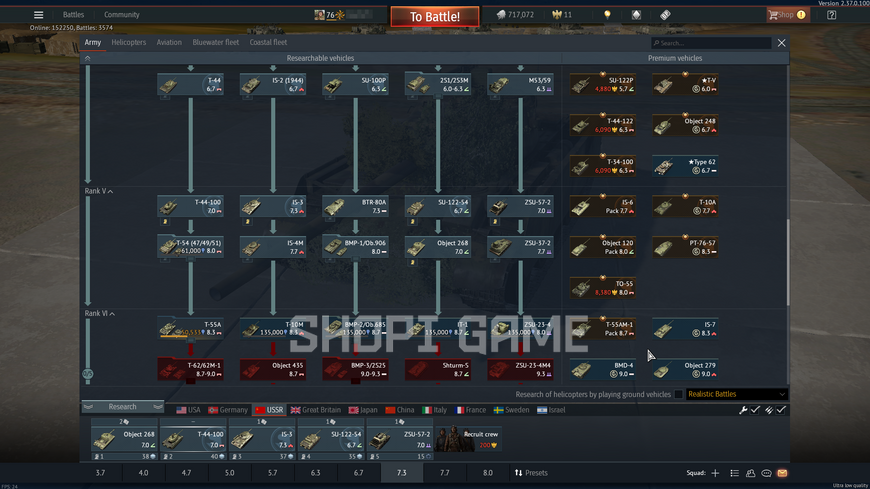Collapse the Rank V section
The width and height of the screenshot is (870, 489).
pos(99,191)
